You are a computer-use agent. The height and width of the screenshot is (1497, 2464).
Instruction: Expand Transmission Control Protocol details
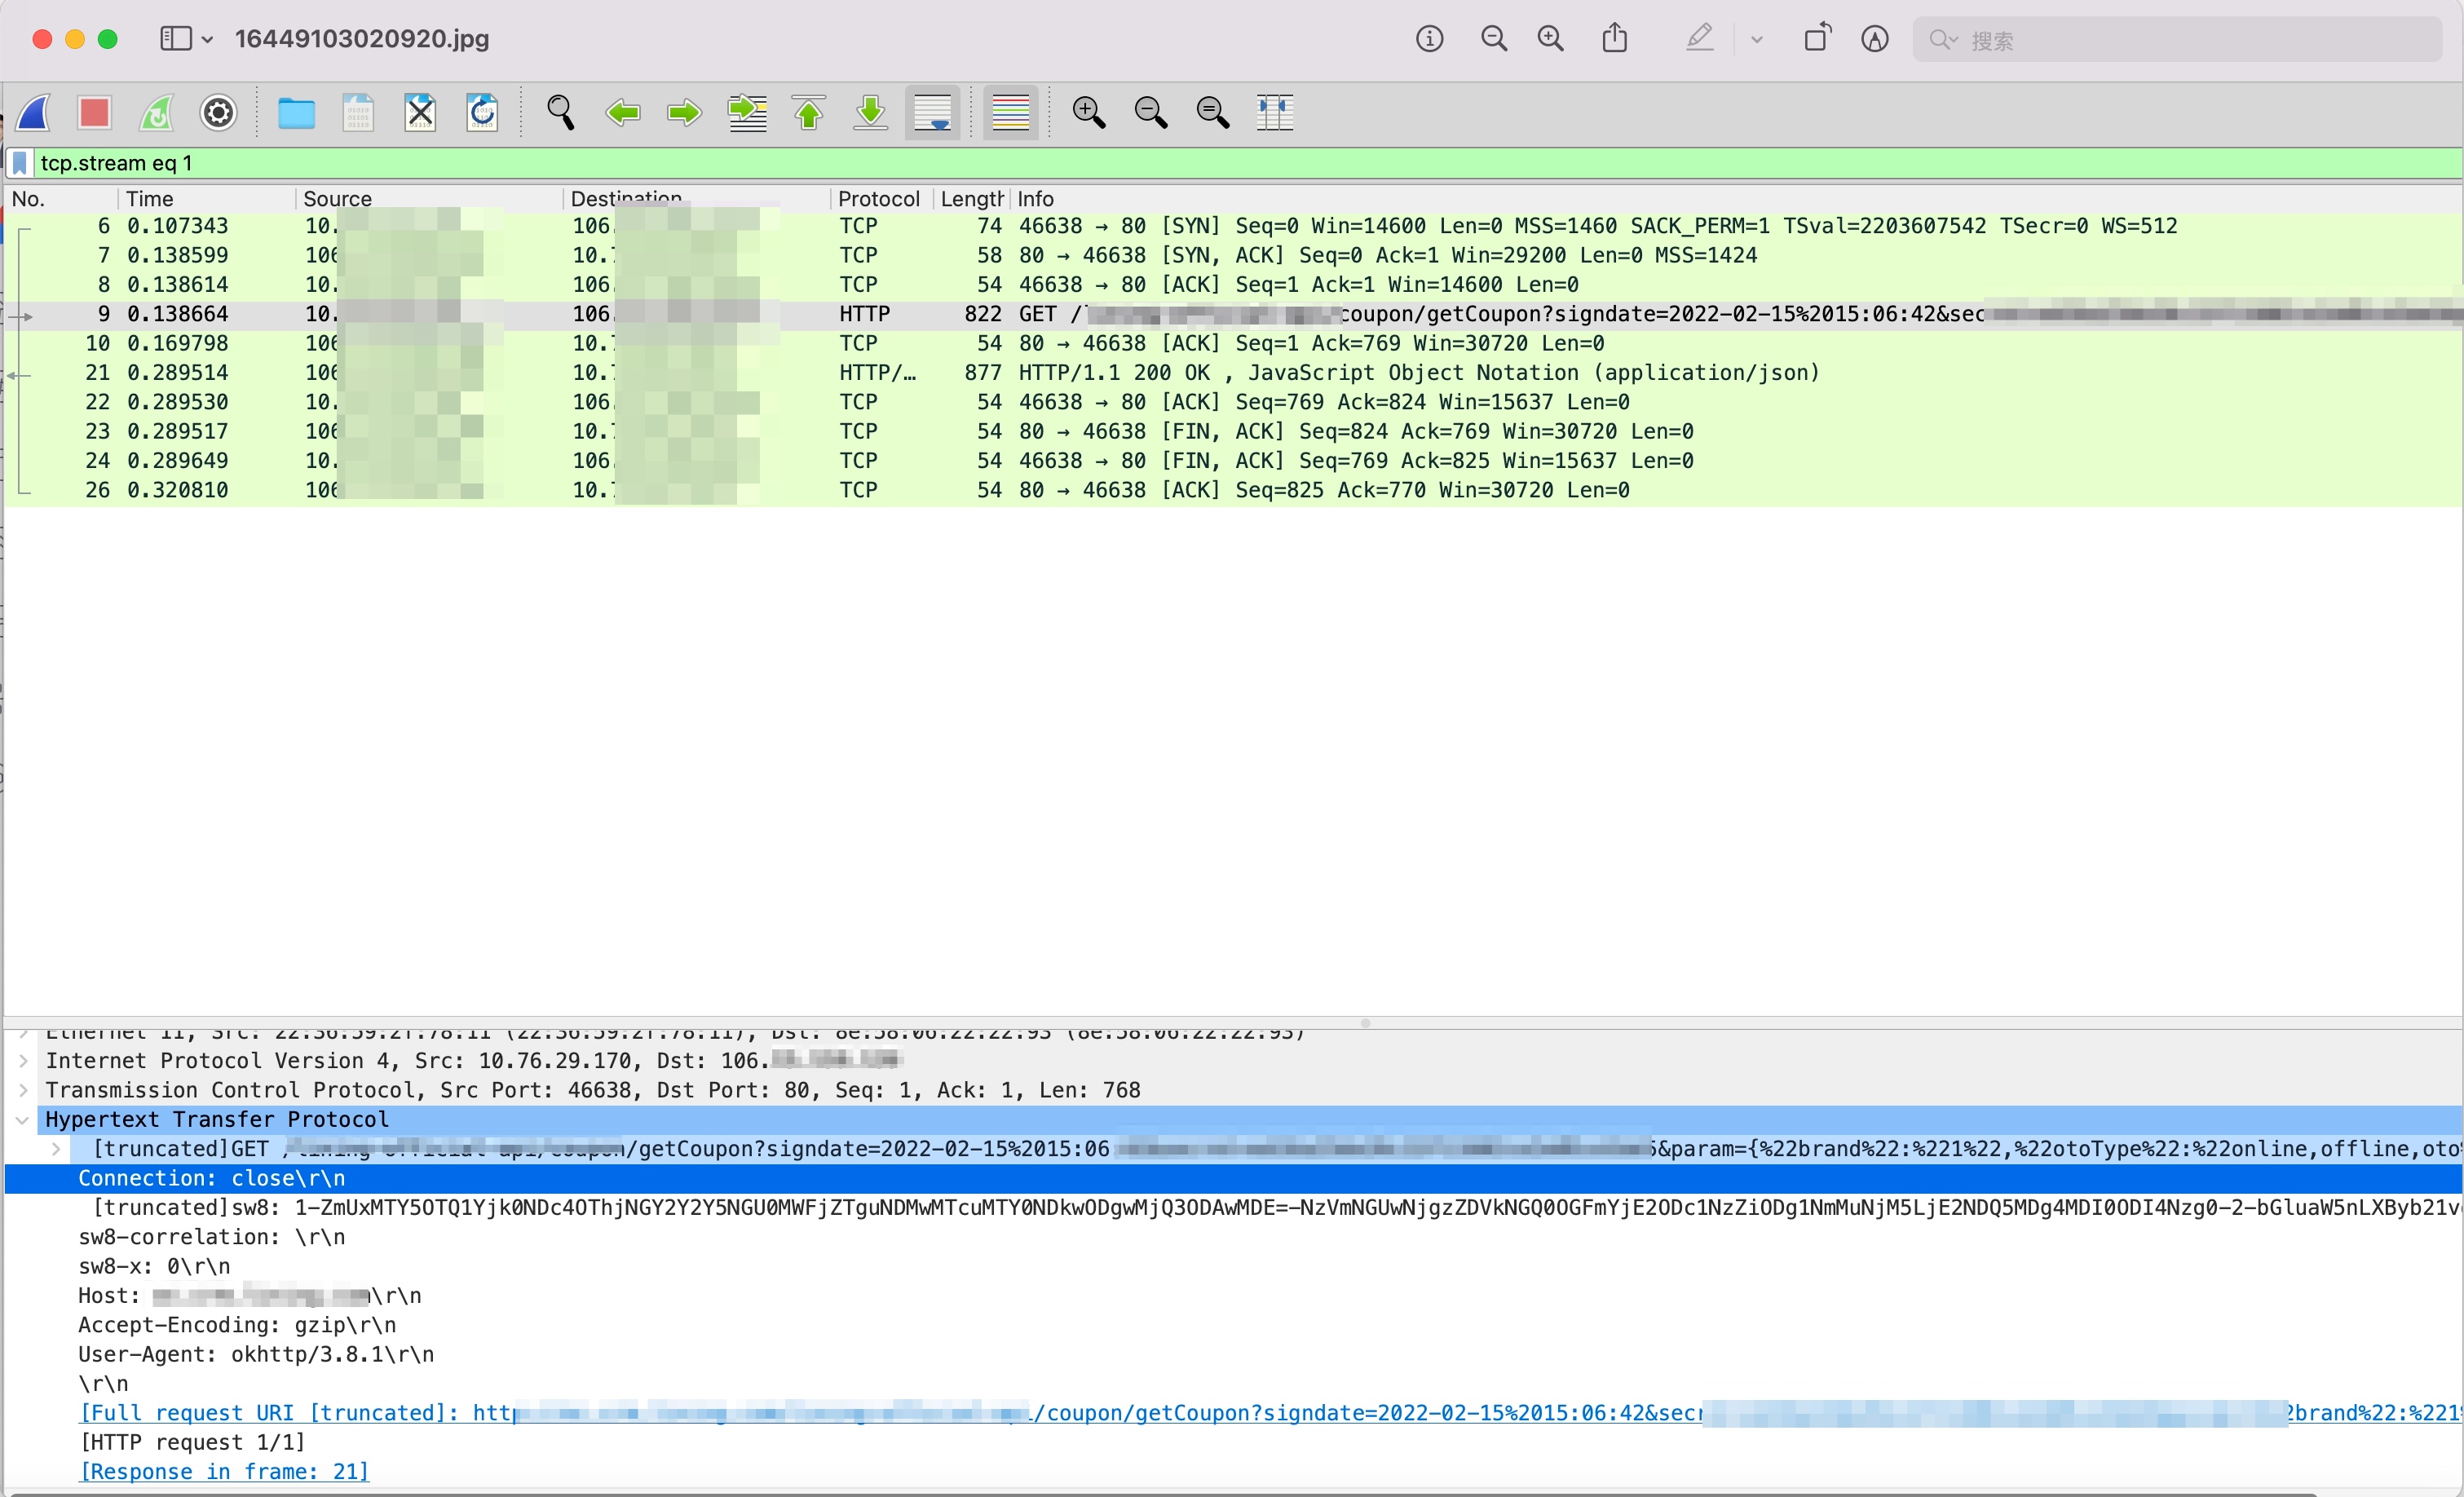click(x=22, y=1090)
